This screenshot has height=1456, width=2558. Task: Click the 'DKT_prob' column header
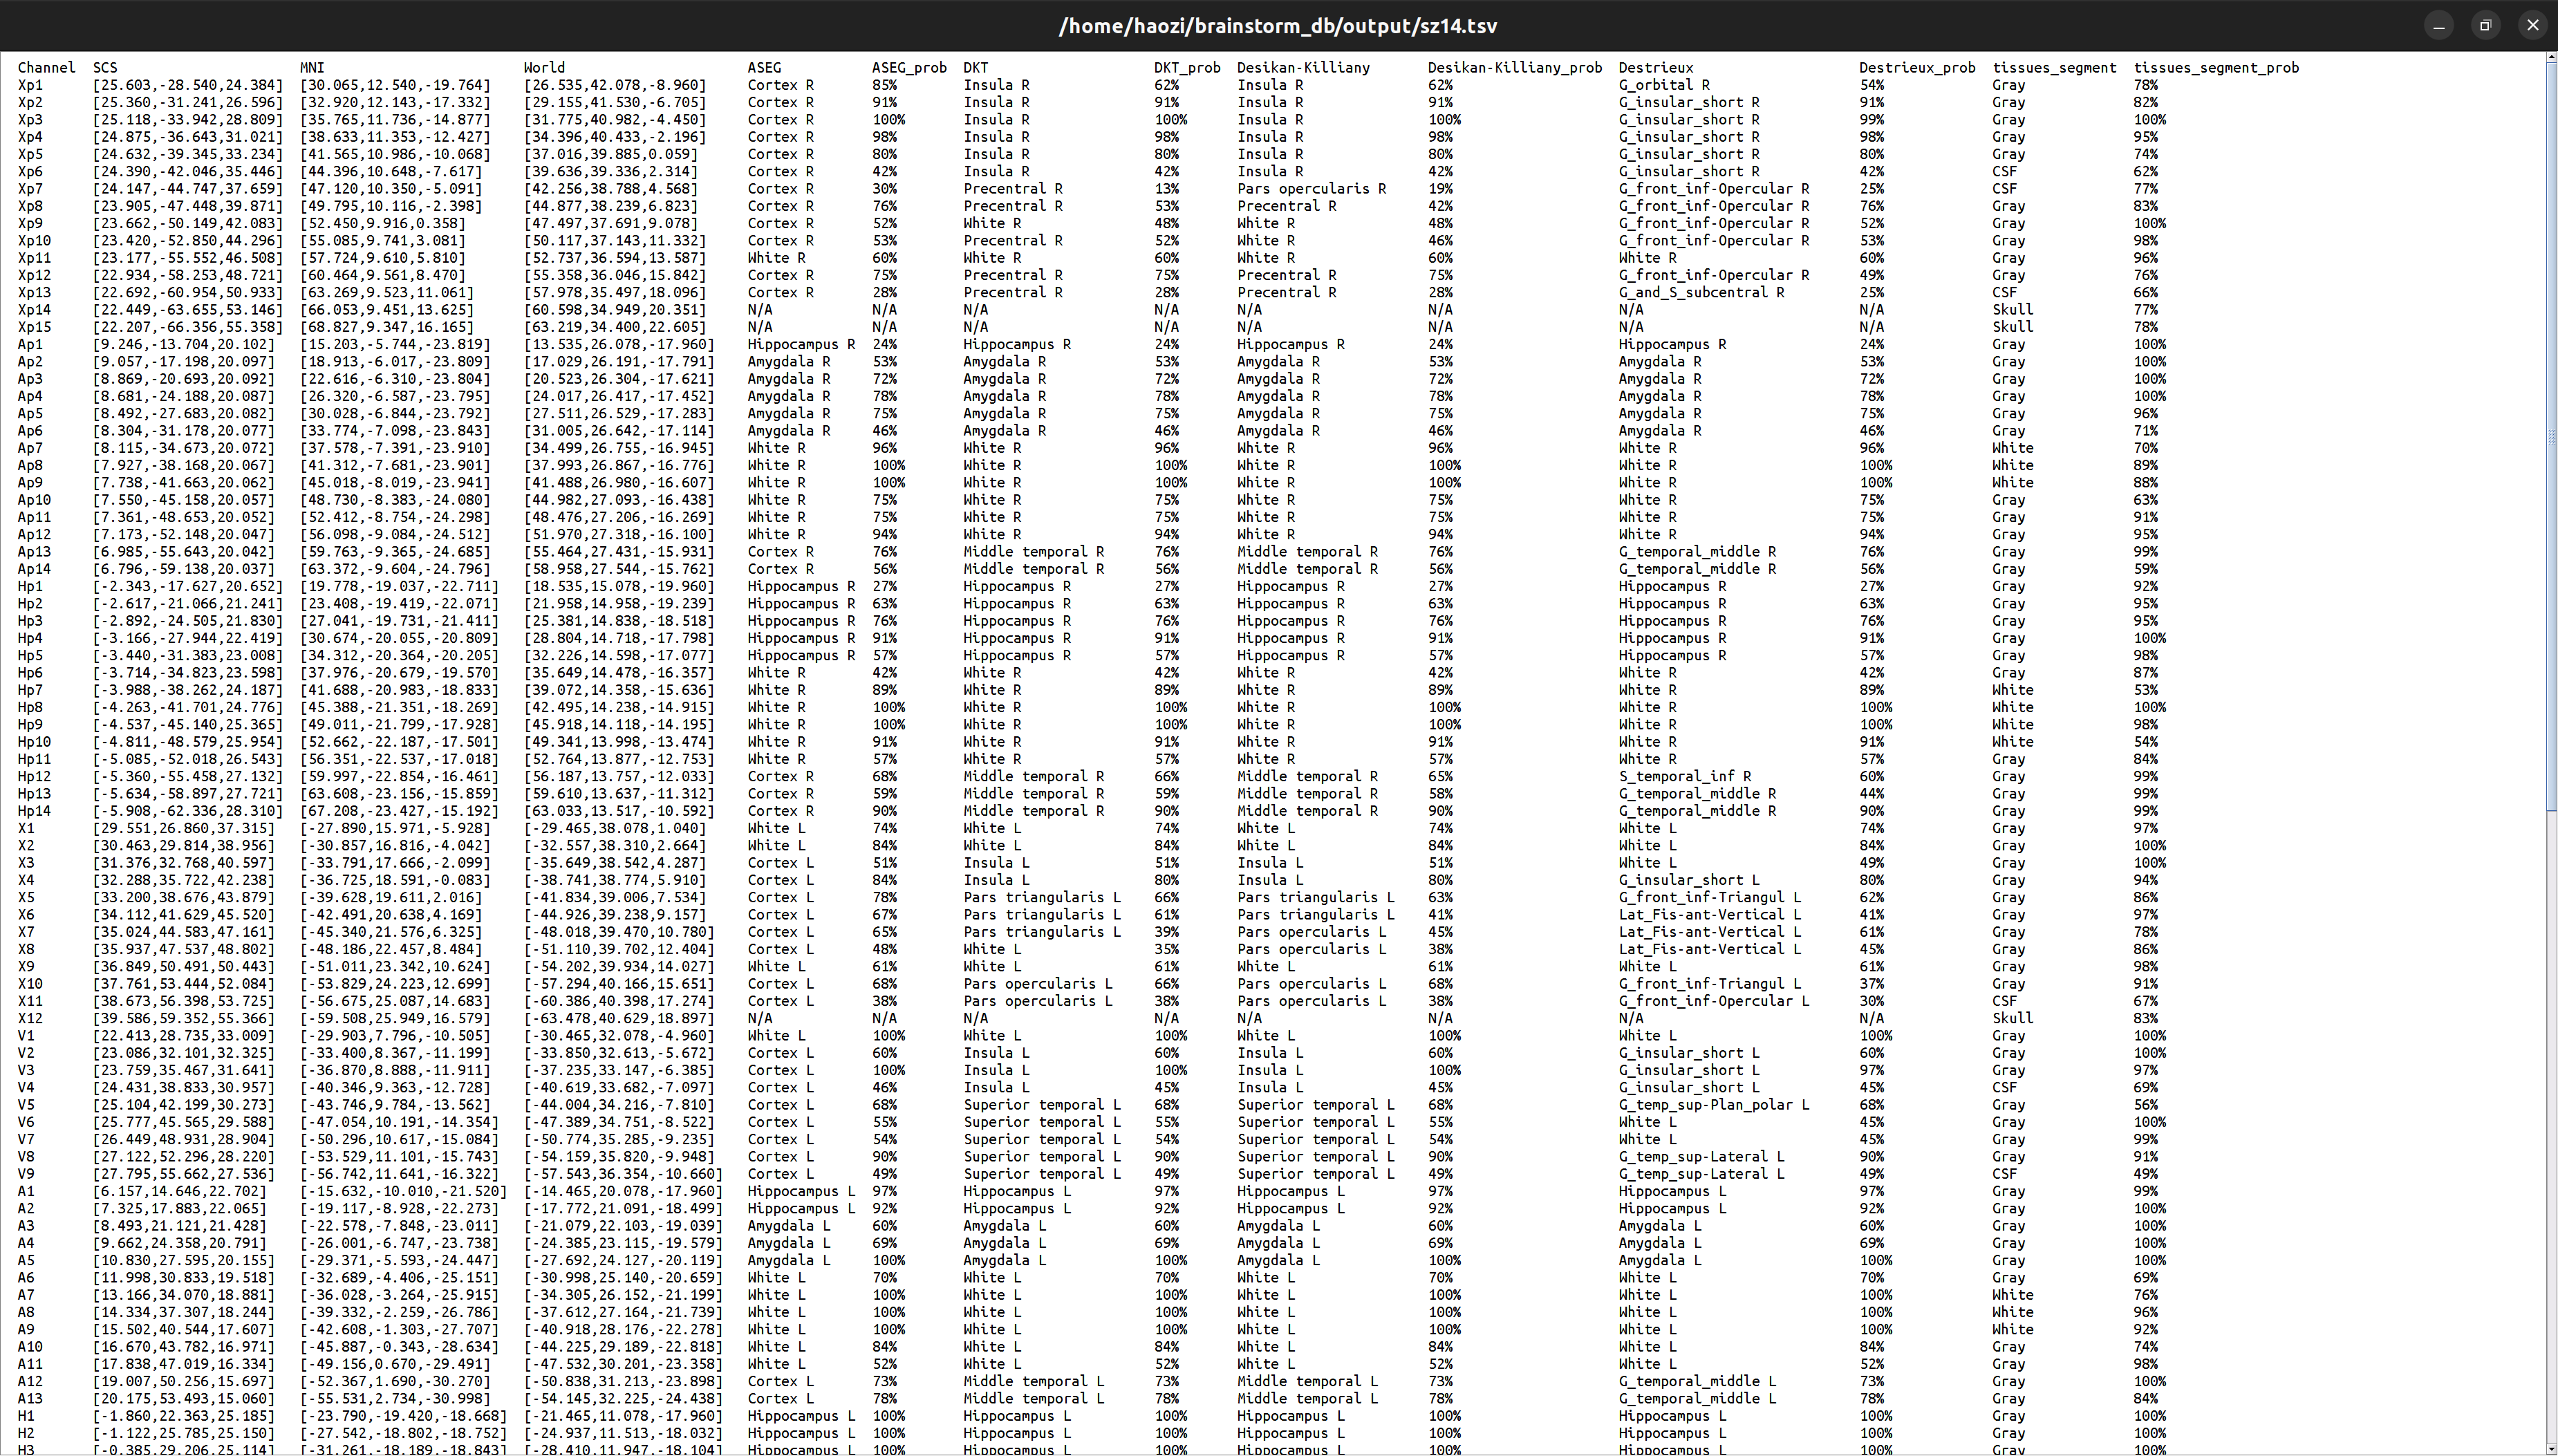tap(1187, 68)
